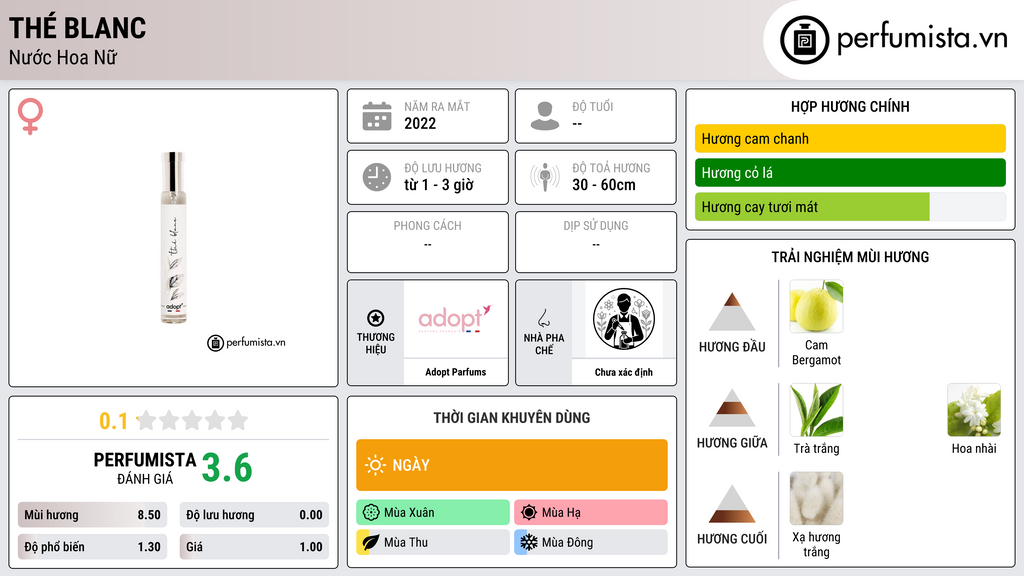Open the Trà trắng note image
The width and height of the screenshot is (1024, 576).
[x=816, y=409]
